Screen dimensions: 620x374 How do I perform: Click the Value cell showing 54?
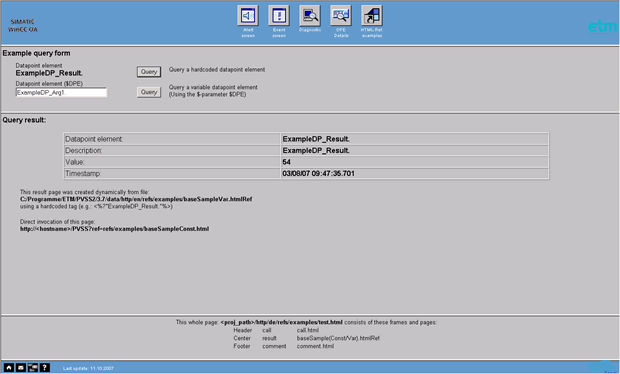click(x=414, y=162)
